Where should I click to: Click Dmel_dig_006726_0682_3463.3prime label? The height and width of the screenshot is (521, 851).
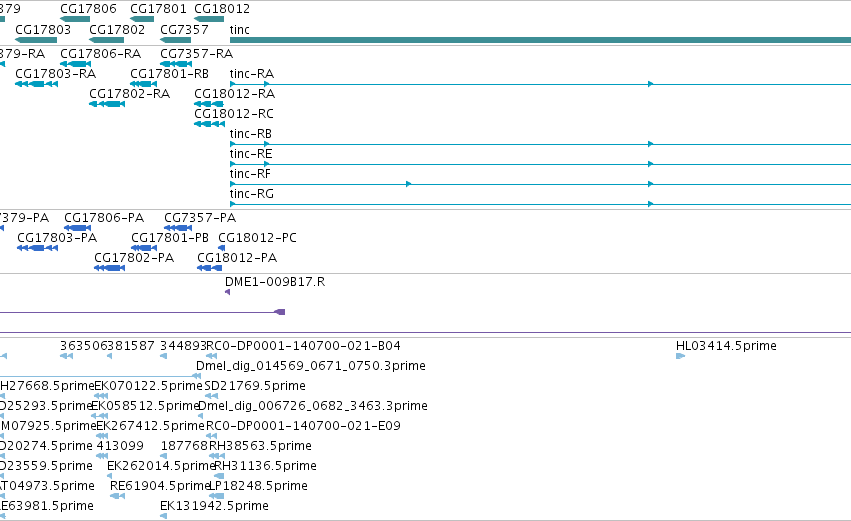click(313, 406)
